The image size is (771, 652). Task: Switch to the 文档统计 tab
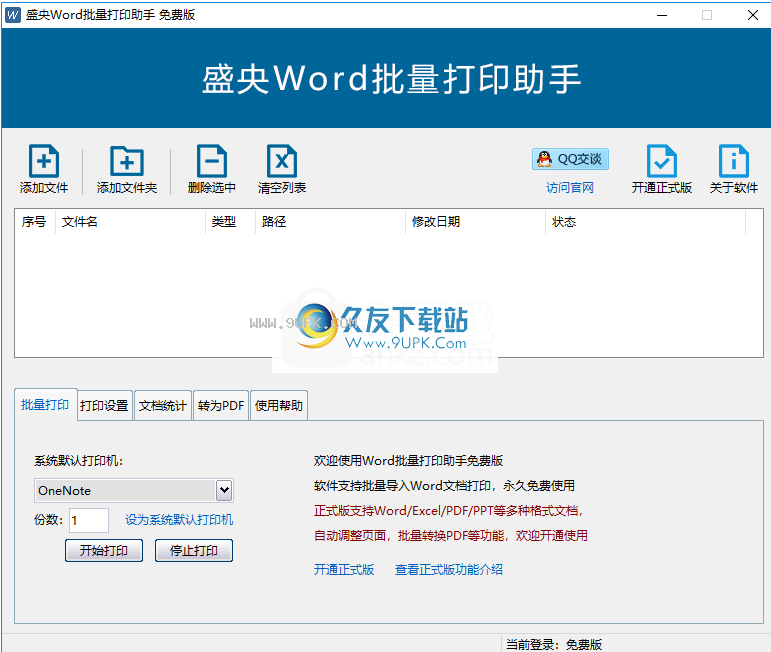click(163, 406)
